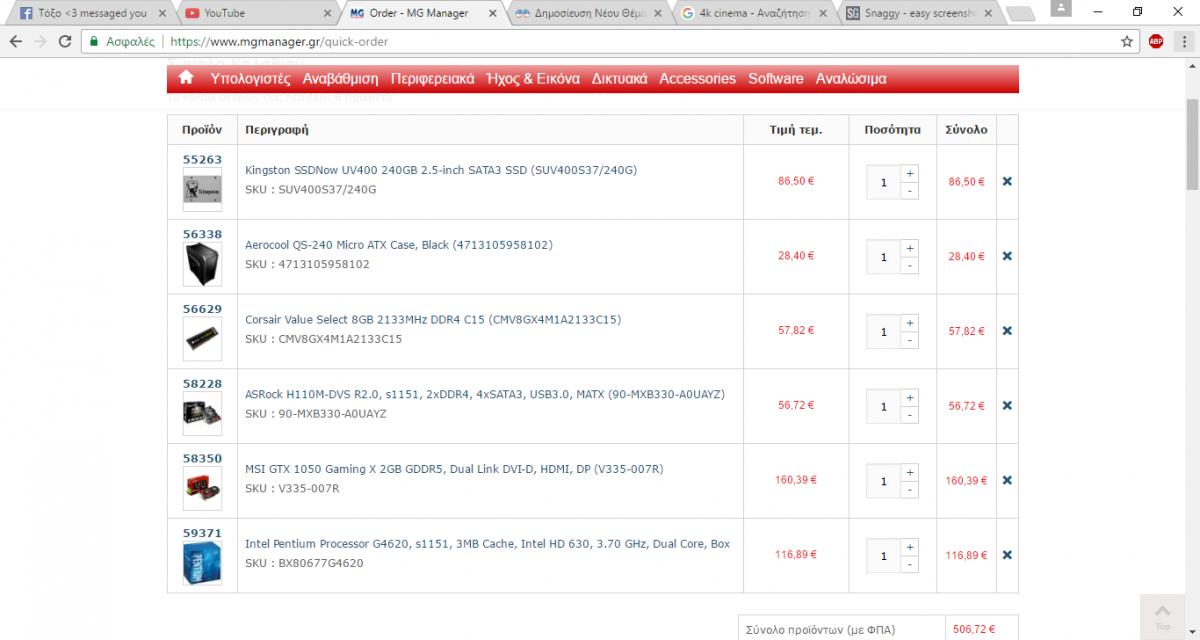The height and width of the screenshot is (640, 1200).
Task: Remove Aerocool QS-240 case from order
Action: [x=1007, y=256]
